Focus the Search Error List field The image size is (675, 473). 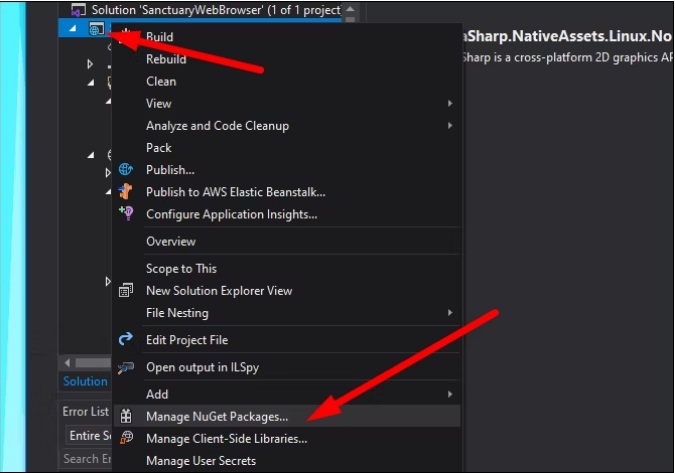point(87,459)
